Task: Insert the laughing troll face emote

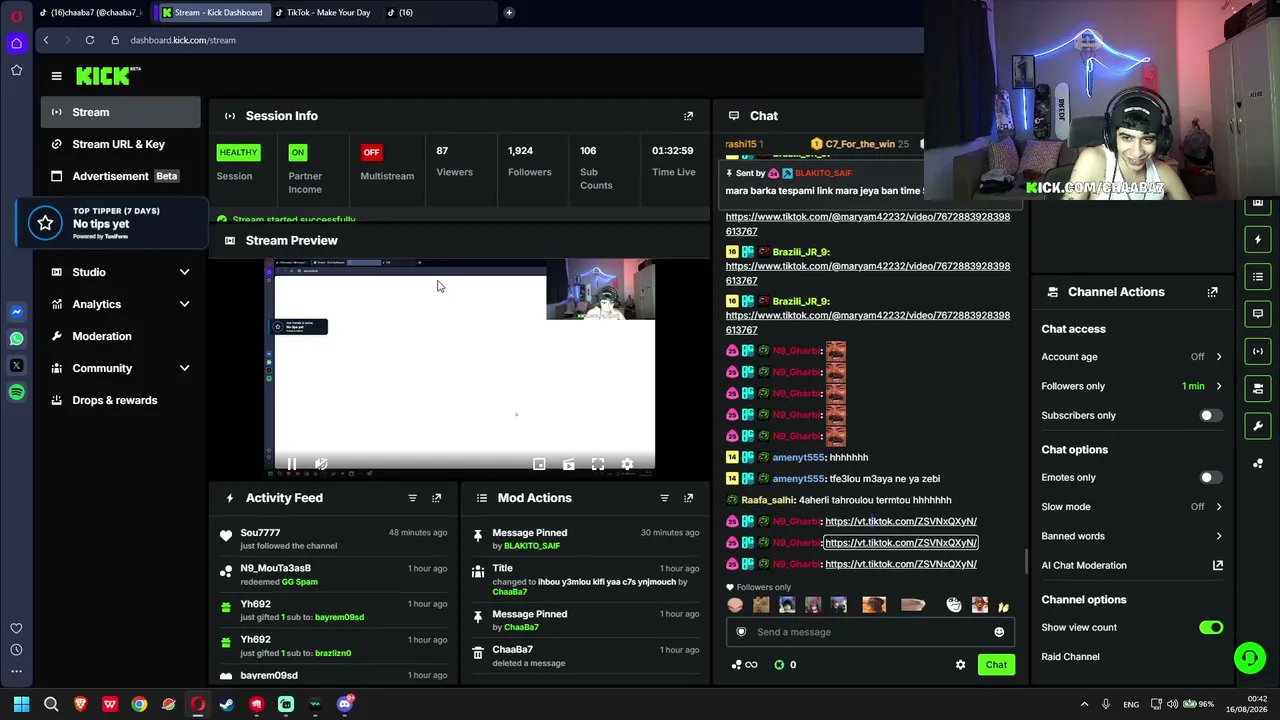Action: coord(955,605)
